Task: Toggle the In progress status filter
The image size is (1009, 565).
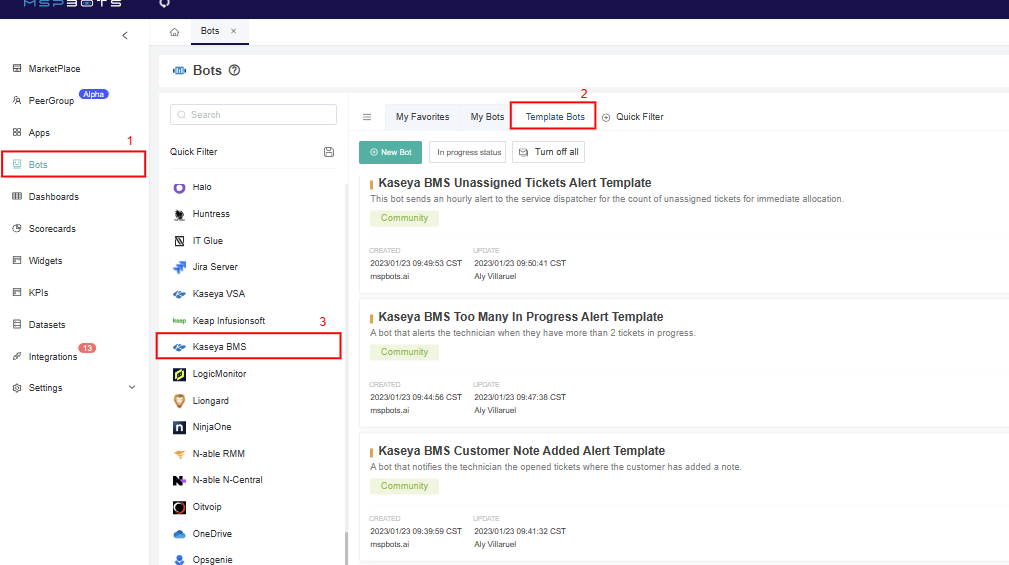Action: [x=468, y=152]
